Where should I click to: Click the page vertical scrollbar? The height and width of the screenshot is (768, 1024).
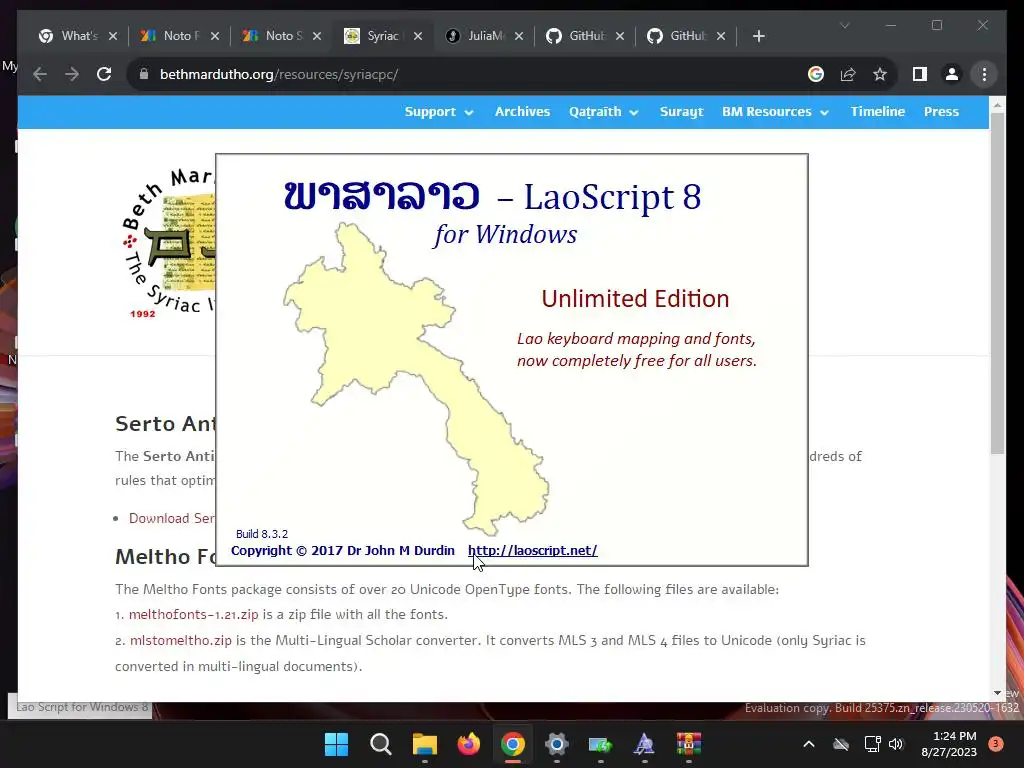coord(997,282)
